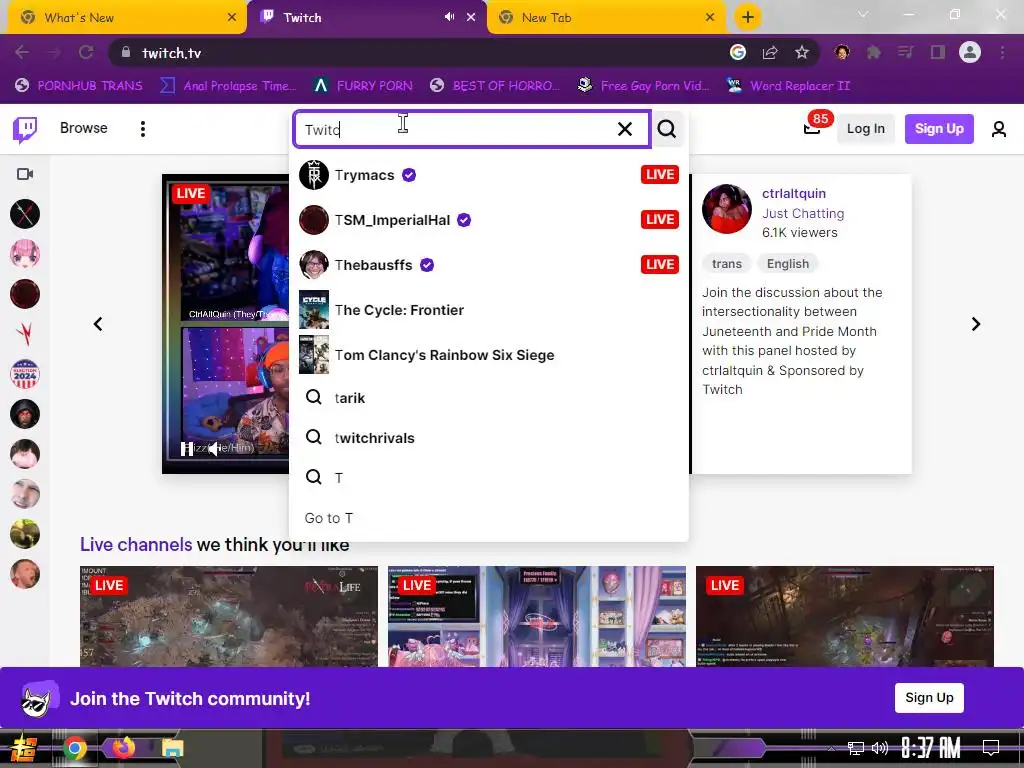Go to the next carousel stream

tap(976, 324)
